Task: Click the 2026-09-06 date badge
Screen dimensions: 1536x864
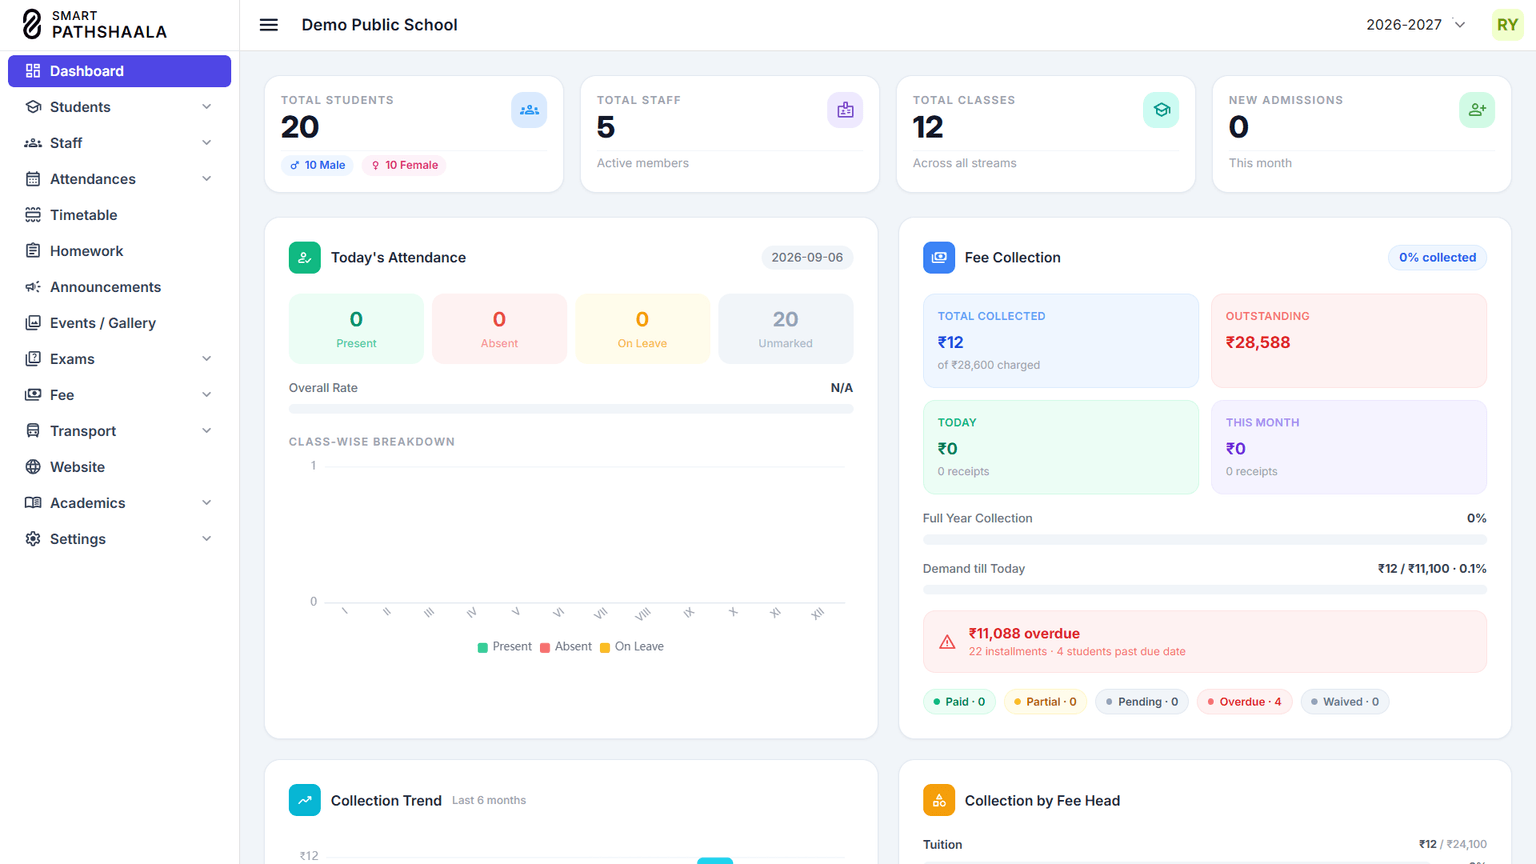Action: coord(807,258)
